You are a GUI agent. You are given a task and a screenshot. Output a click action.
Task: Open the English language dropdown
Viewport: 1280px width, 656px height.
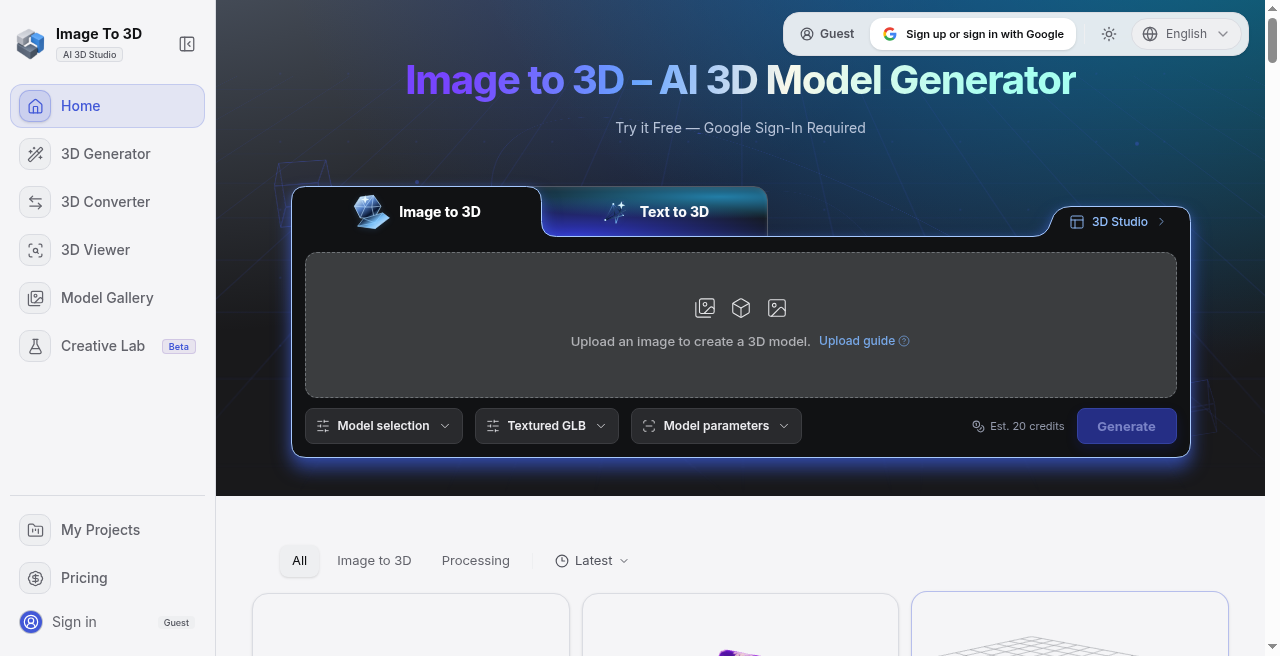click(x=1186, y=34)
